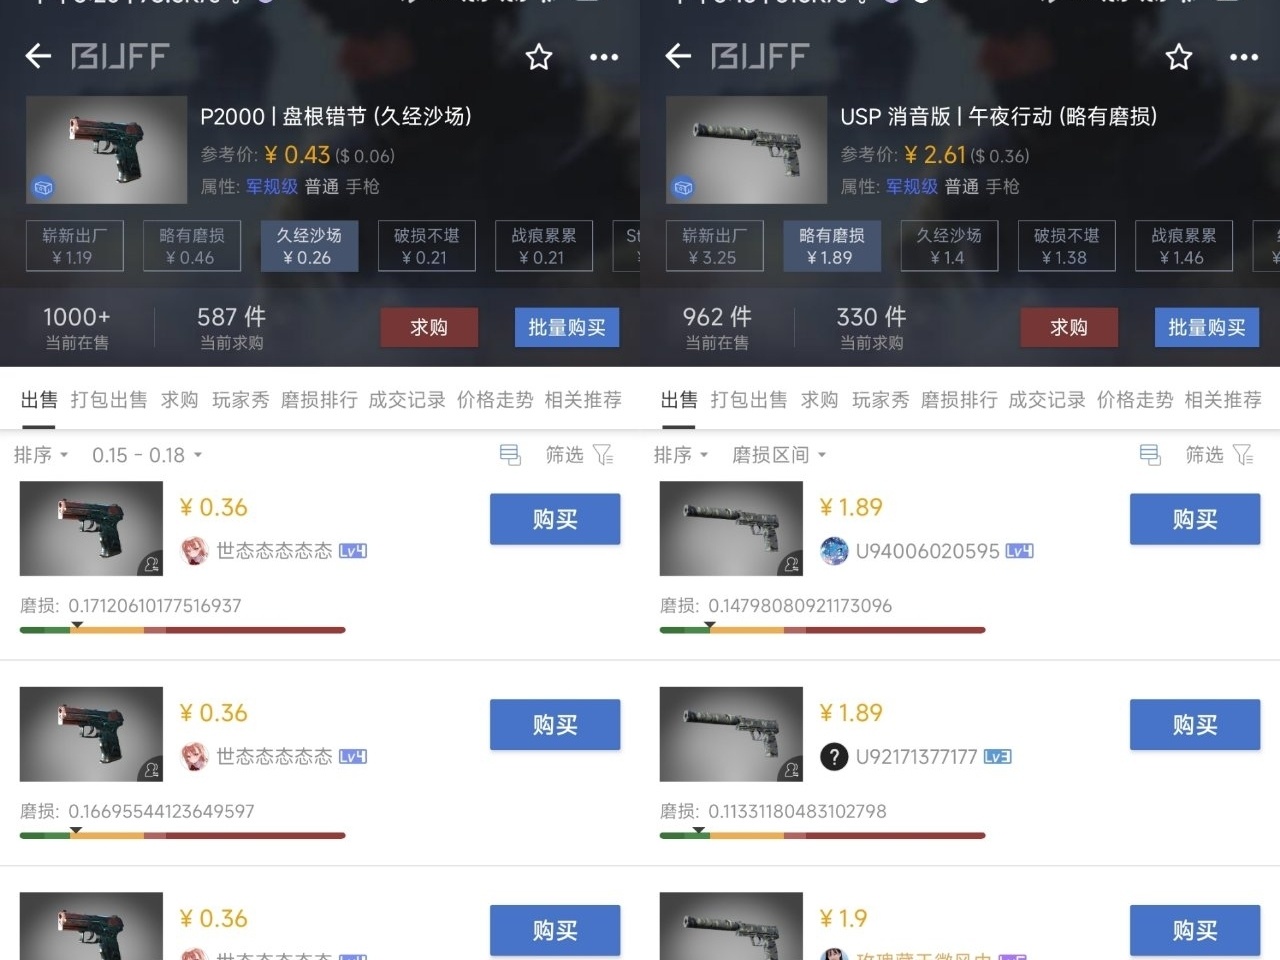Click the wear bar of the 0.1479 USP listing
This screenshot has width=1280, height=960.
[x=822, y=630]
